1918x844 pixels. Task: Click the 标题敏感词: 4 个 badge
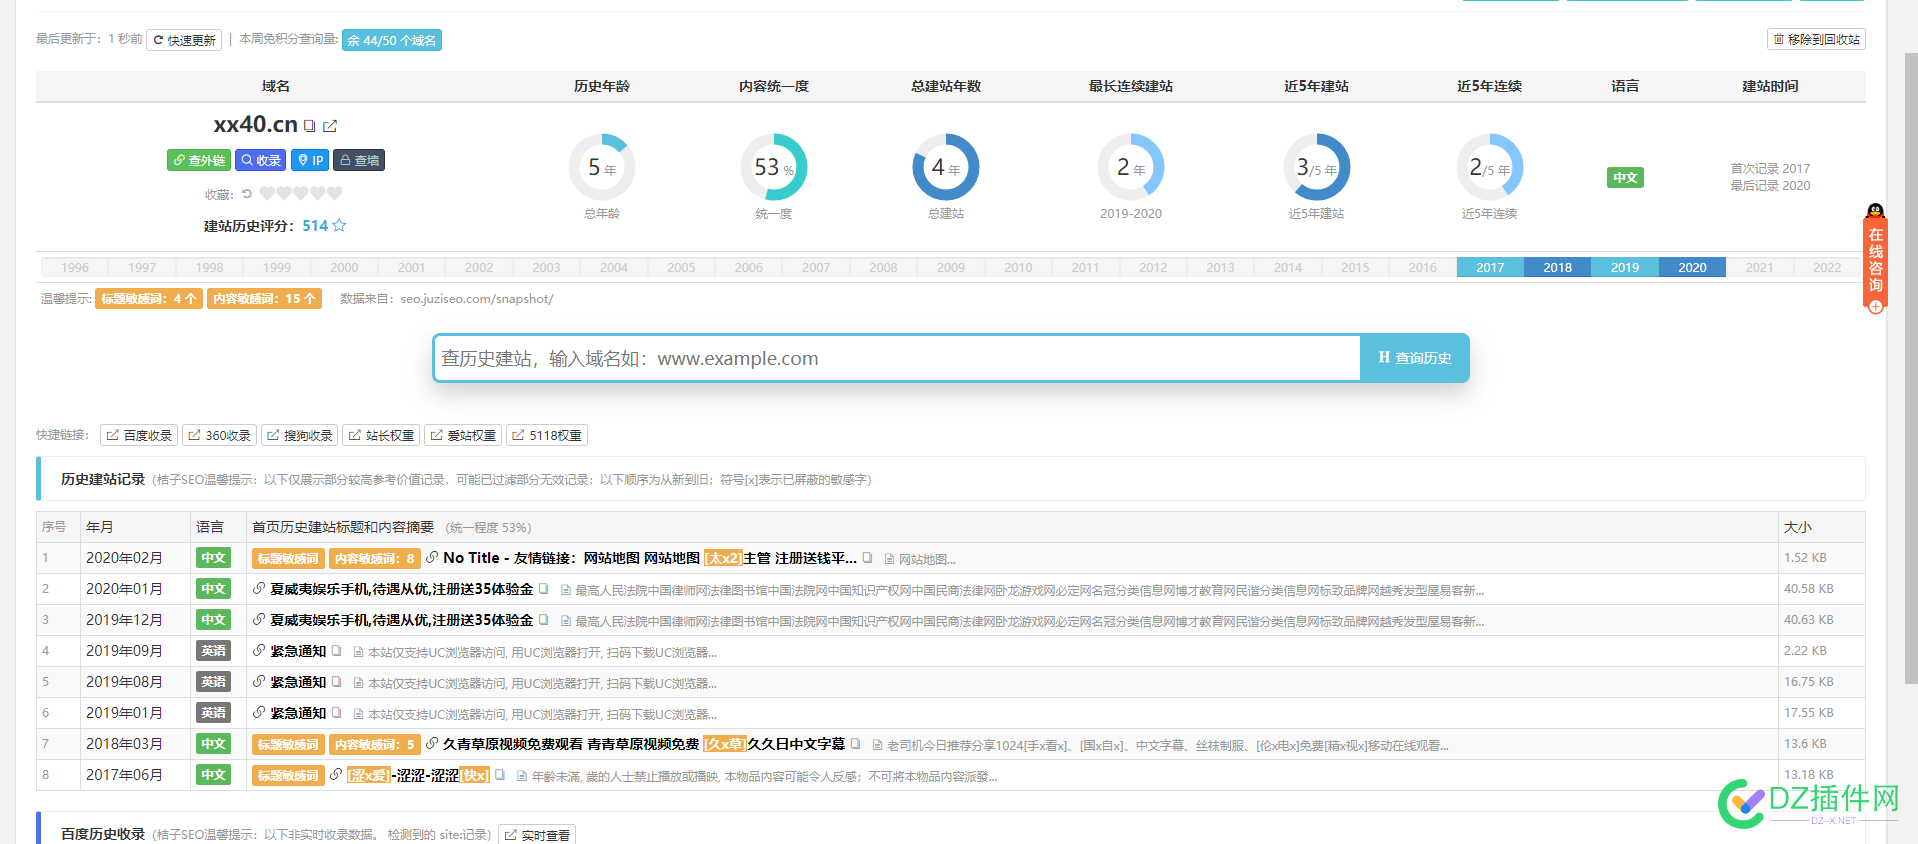coord(149,298)
